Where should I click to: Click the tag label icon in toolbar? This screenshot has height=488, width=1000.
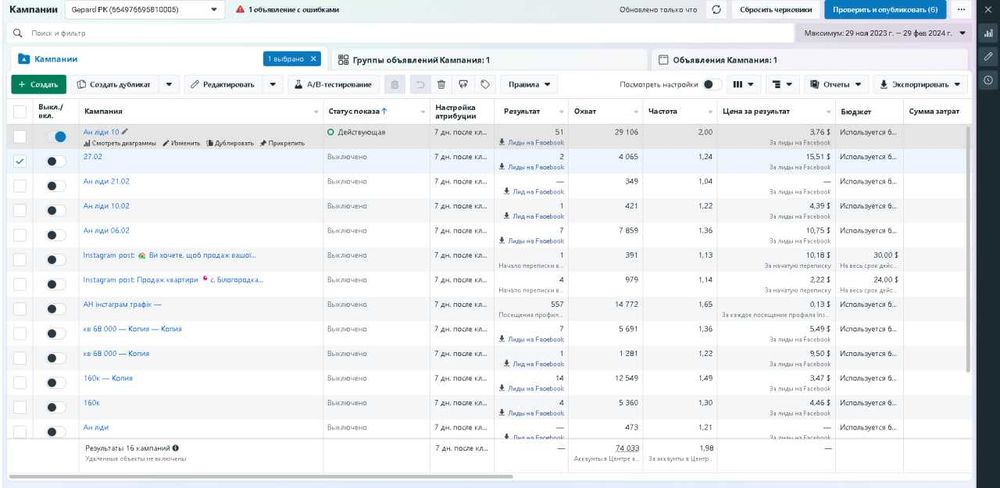(485, 84)
